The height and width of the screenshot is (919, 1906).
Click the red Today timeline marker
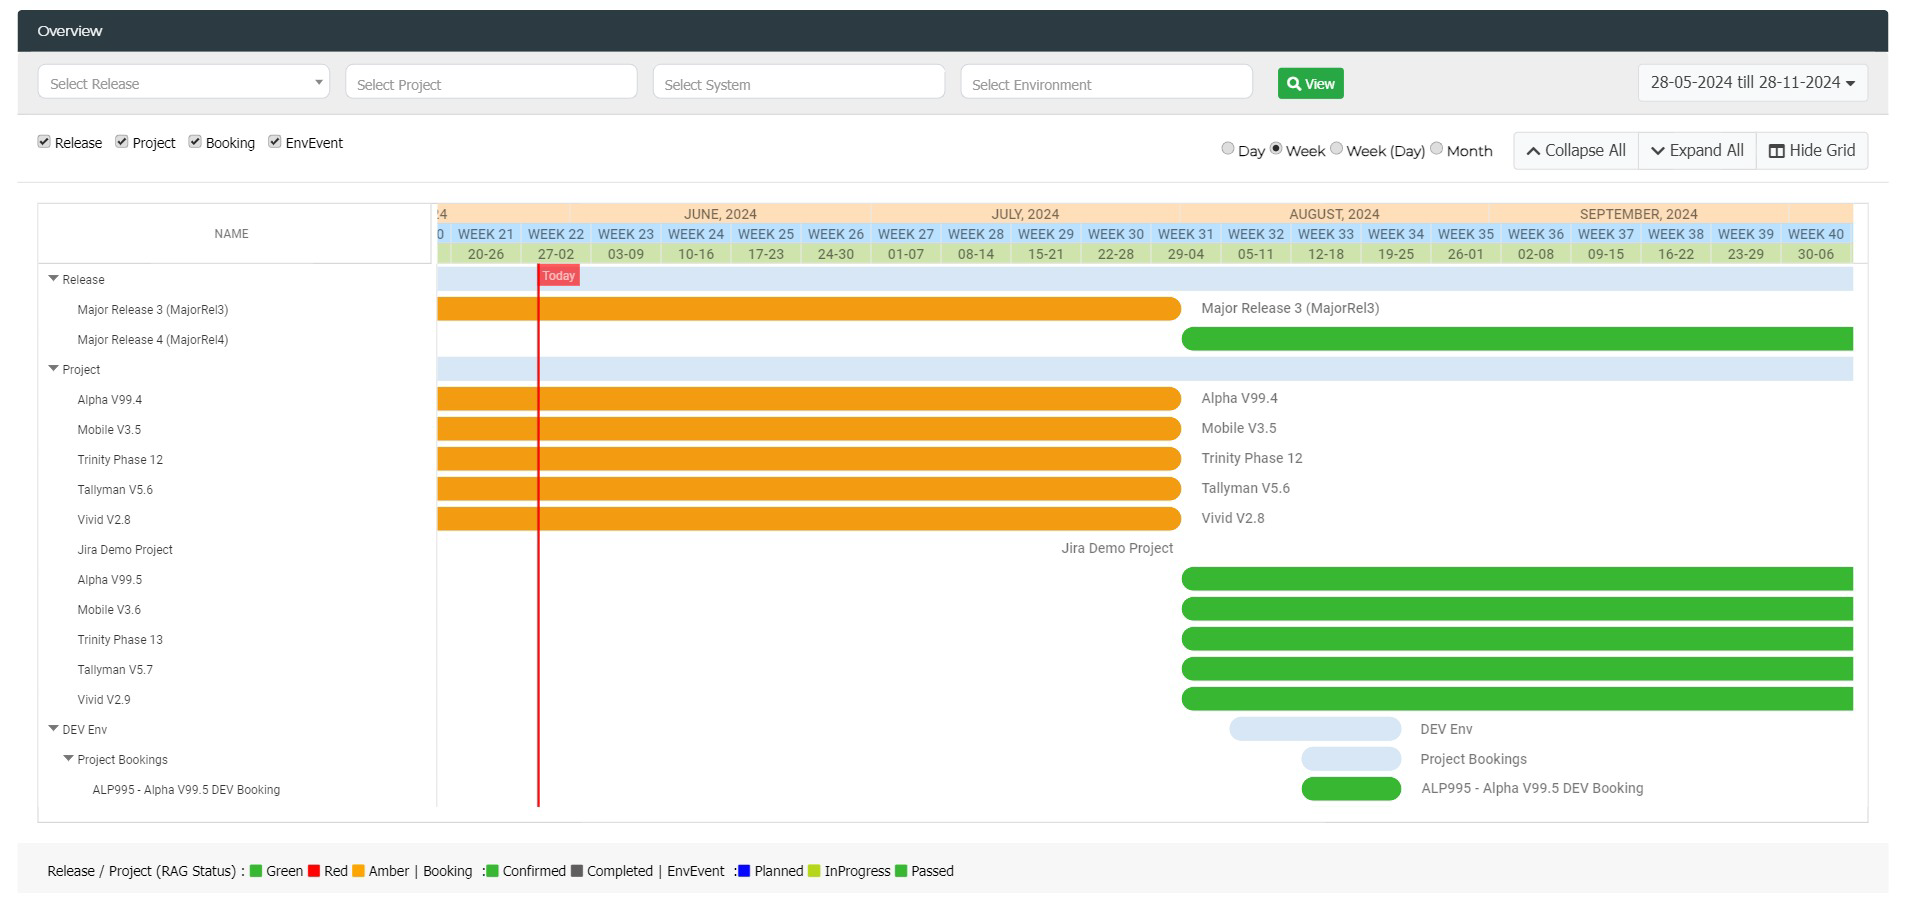tap(559, 276)
